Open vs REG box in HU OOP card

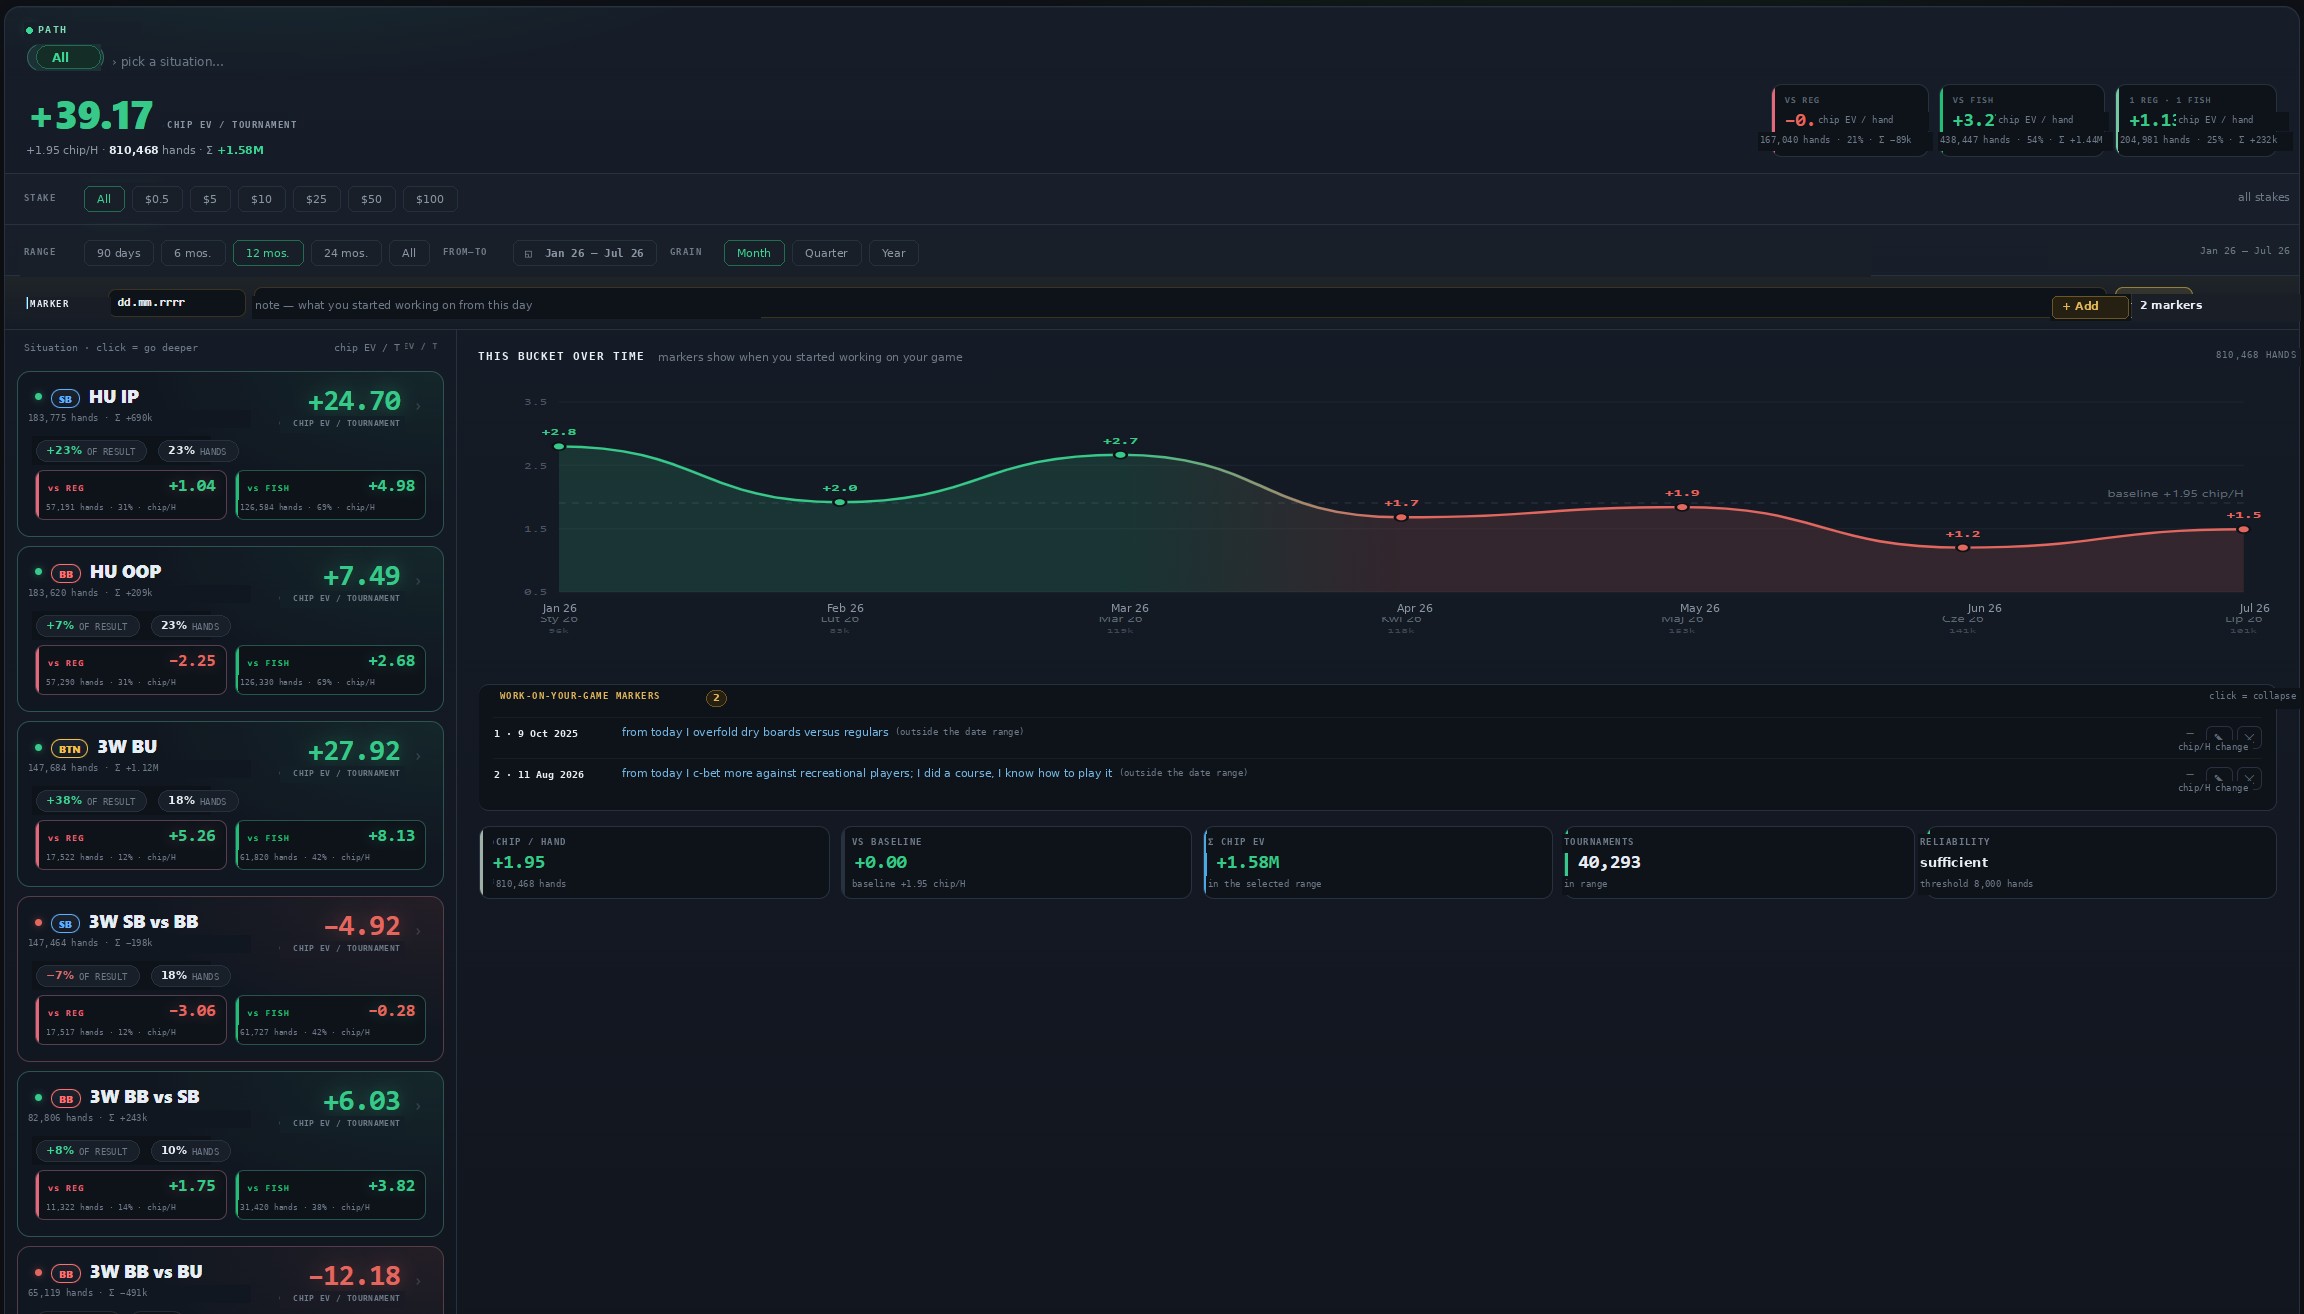(131, 670)
